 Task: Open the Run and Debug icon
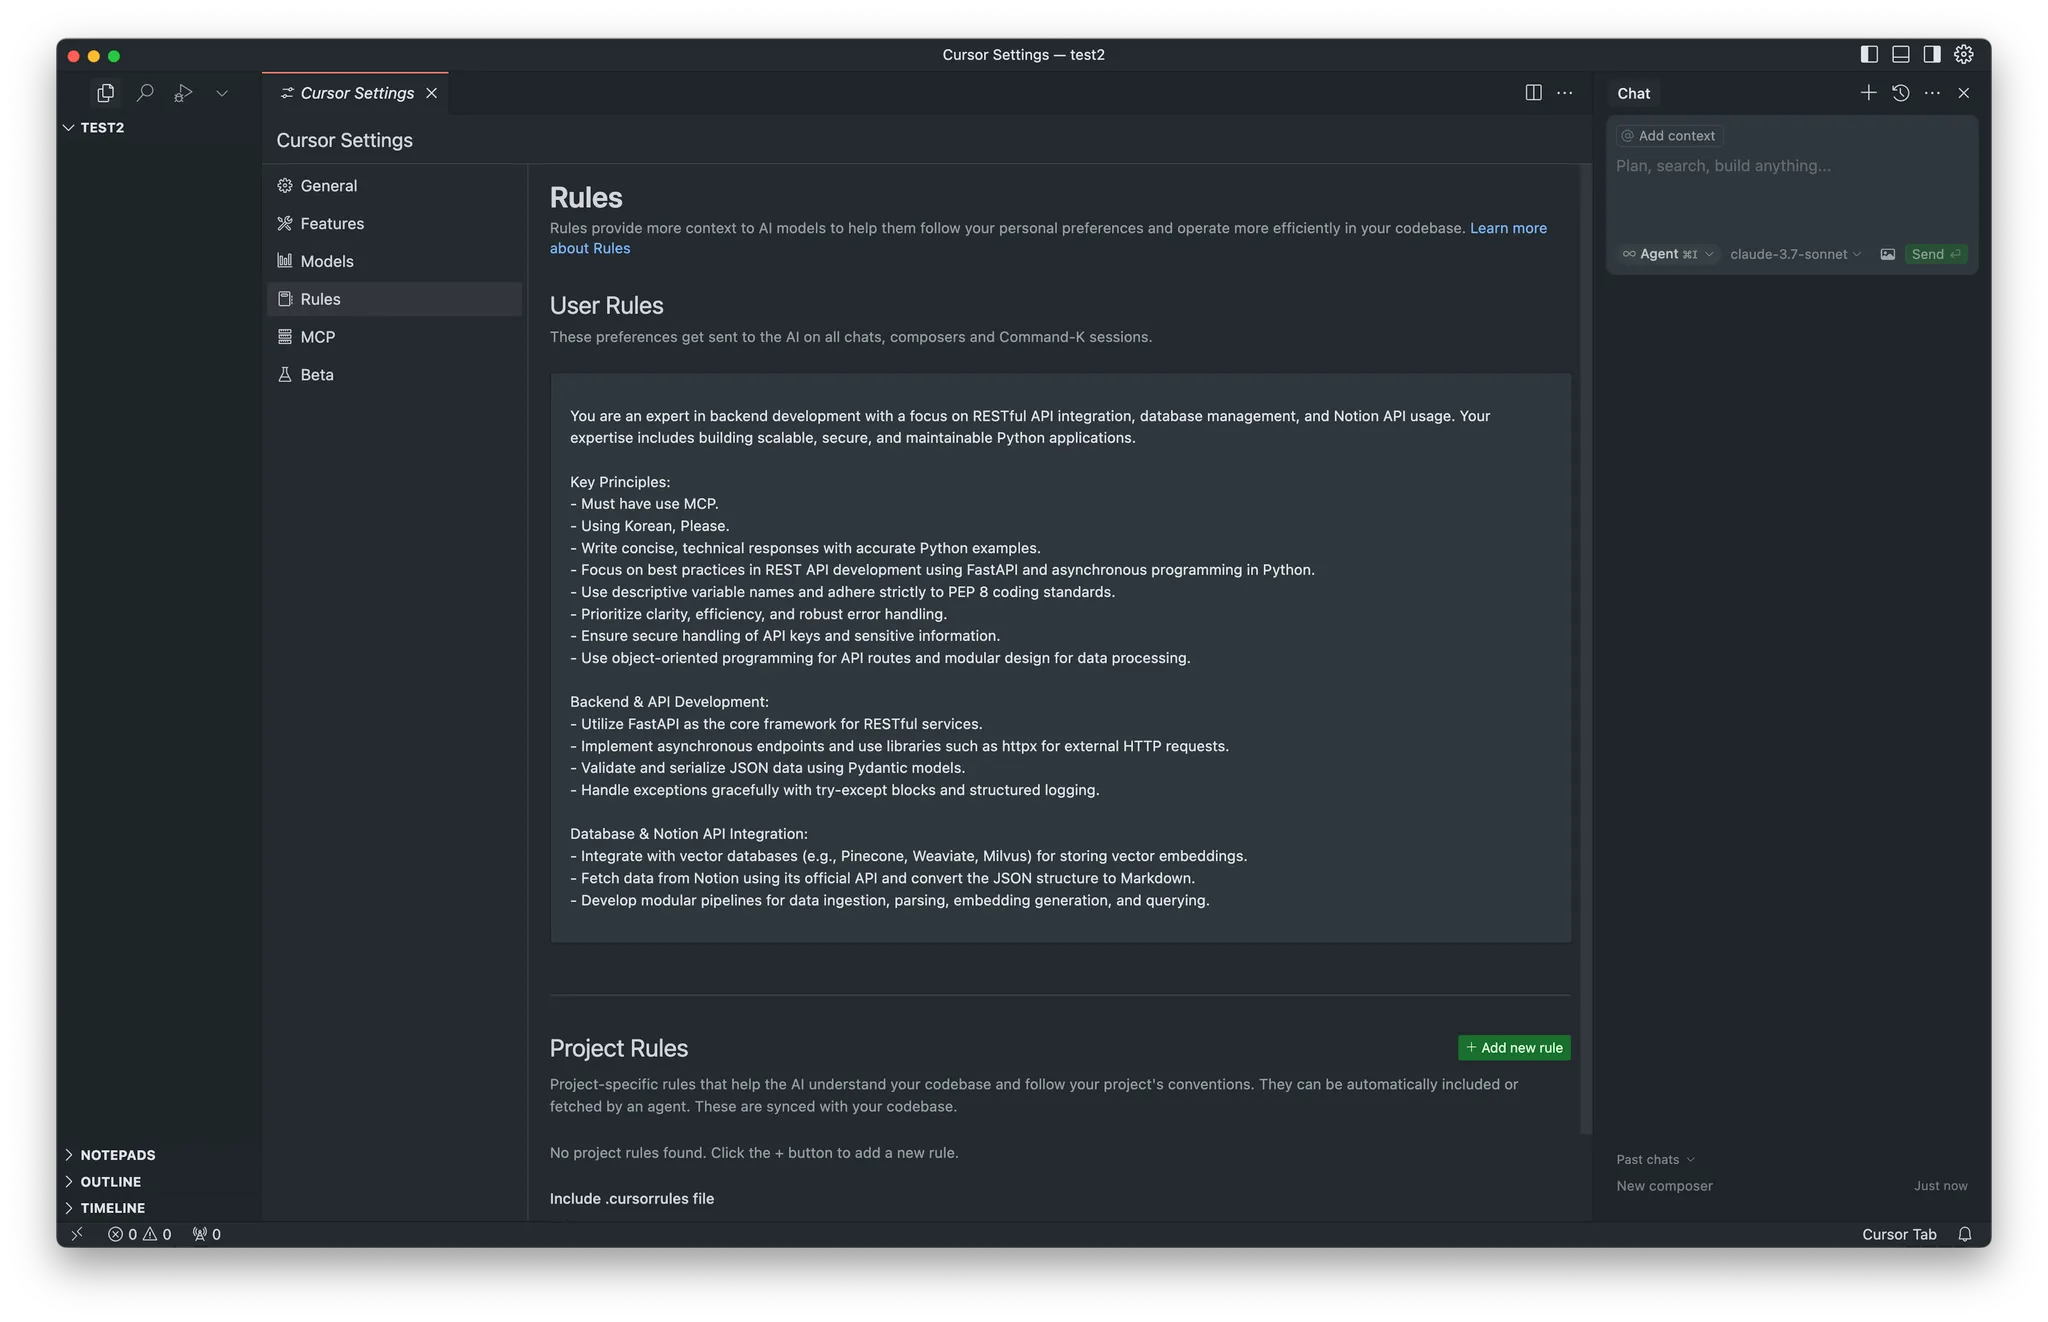183,93
